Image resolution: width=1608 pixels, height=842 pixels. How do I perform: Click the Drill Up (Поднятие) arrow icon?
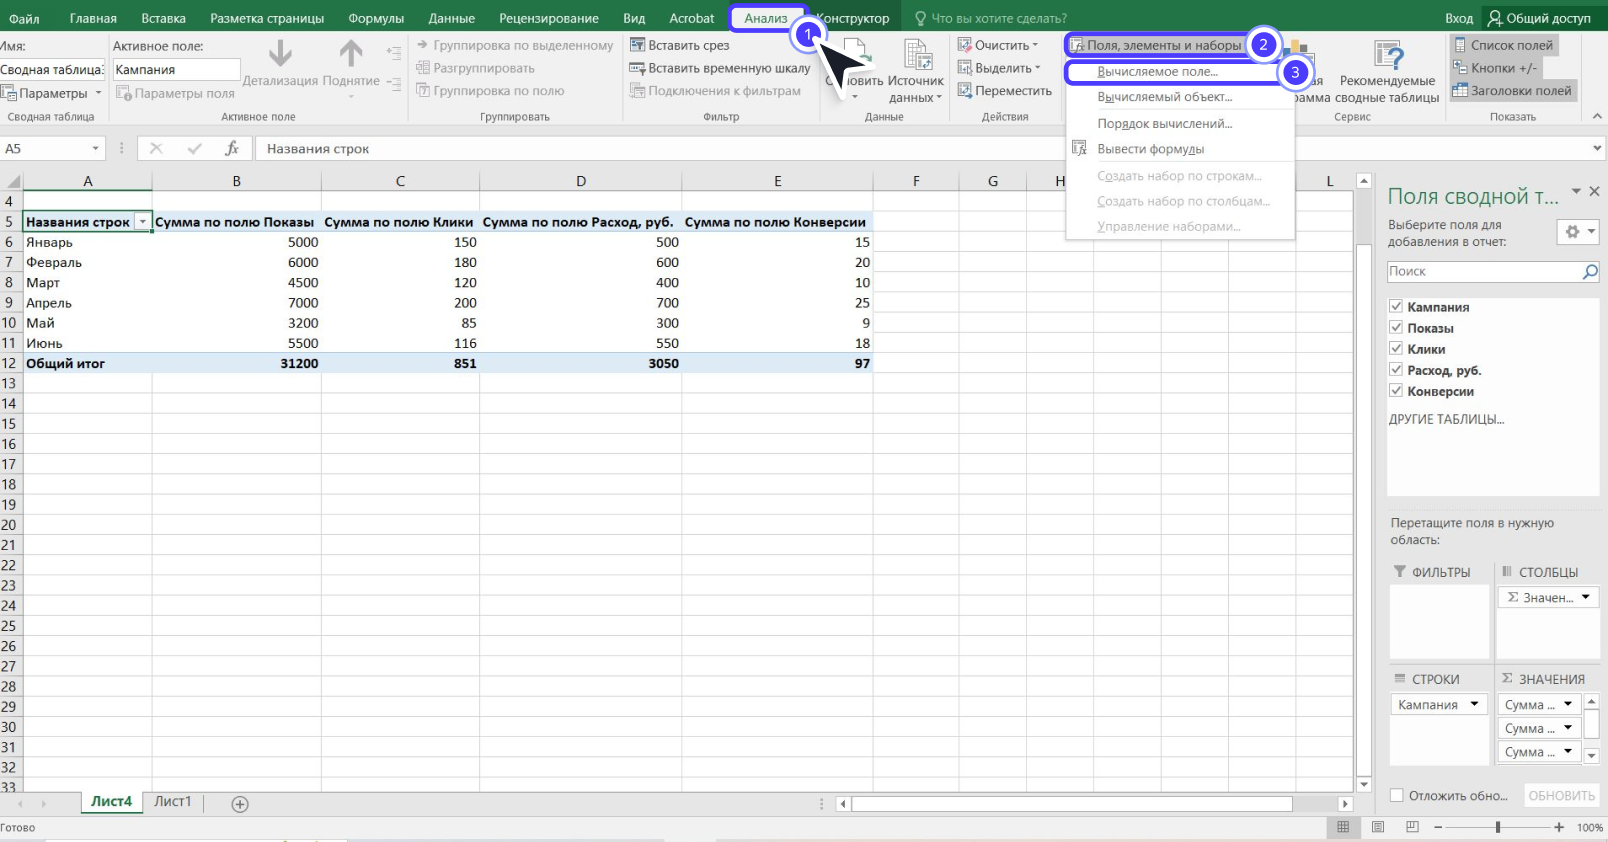351,53
